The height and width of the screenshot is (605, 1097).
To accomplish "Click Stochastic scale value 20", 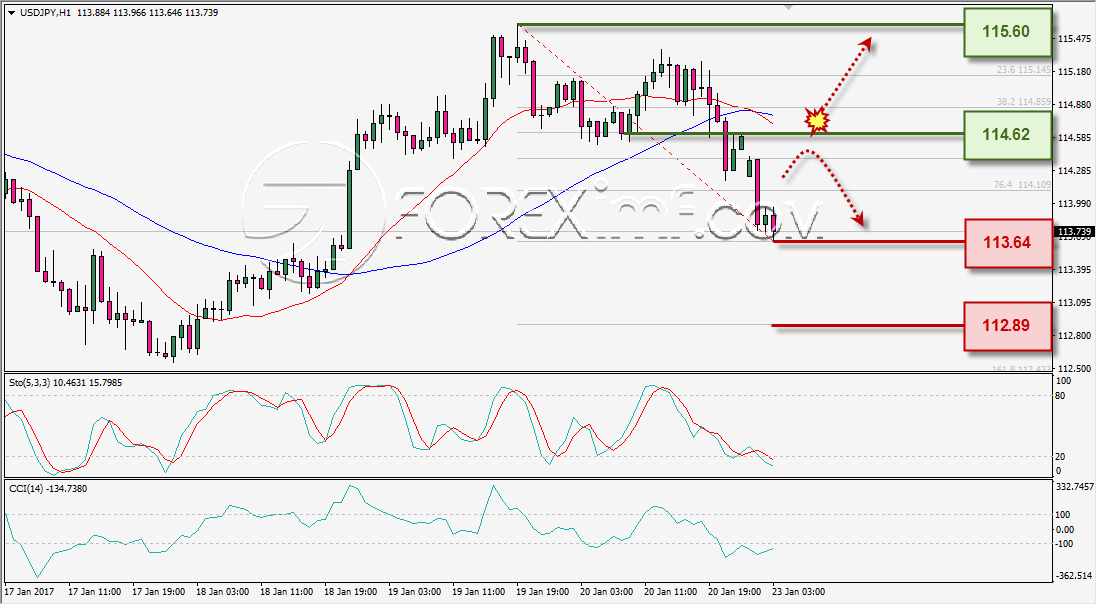I will coord(1060,457).
